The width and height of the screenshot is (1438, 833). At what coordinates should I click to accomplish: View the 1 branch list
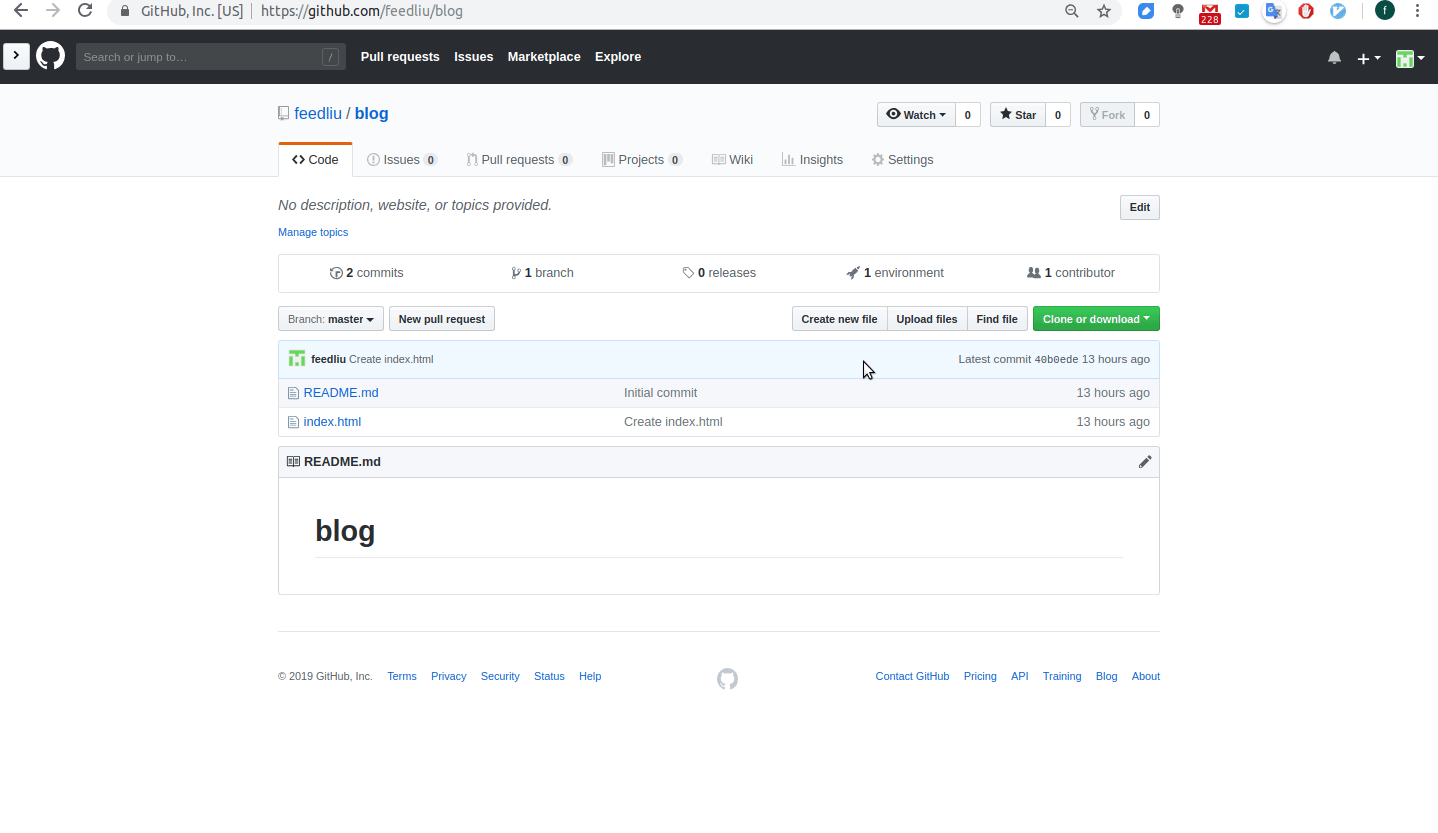click(x=542, y=273)
